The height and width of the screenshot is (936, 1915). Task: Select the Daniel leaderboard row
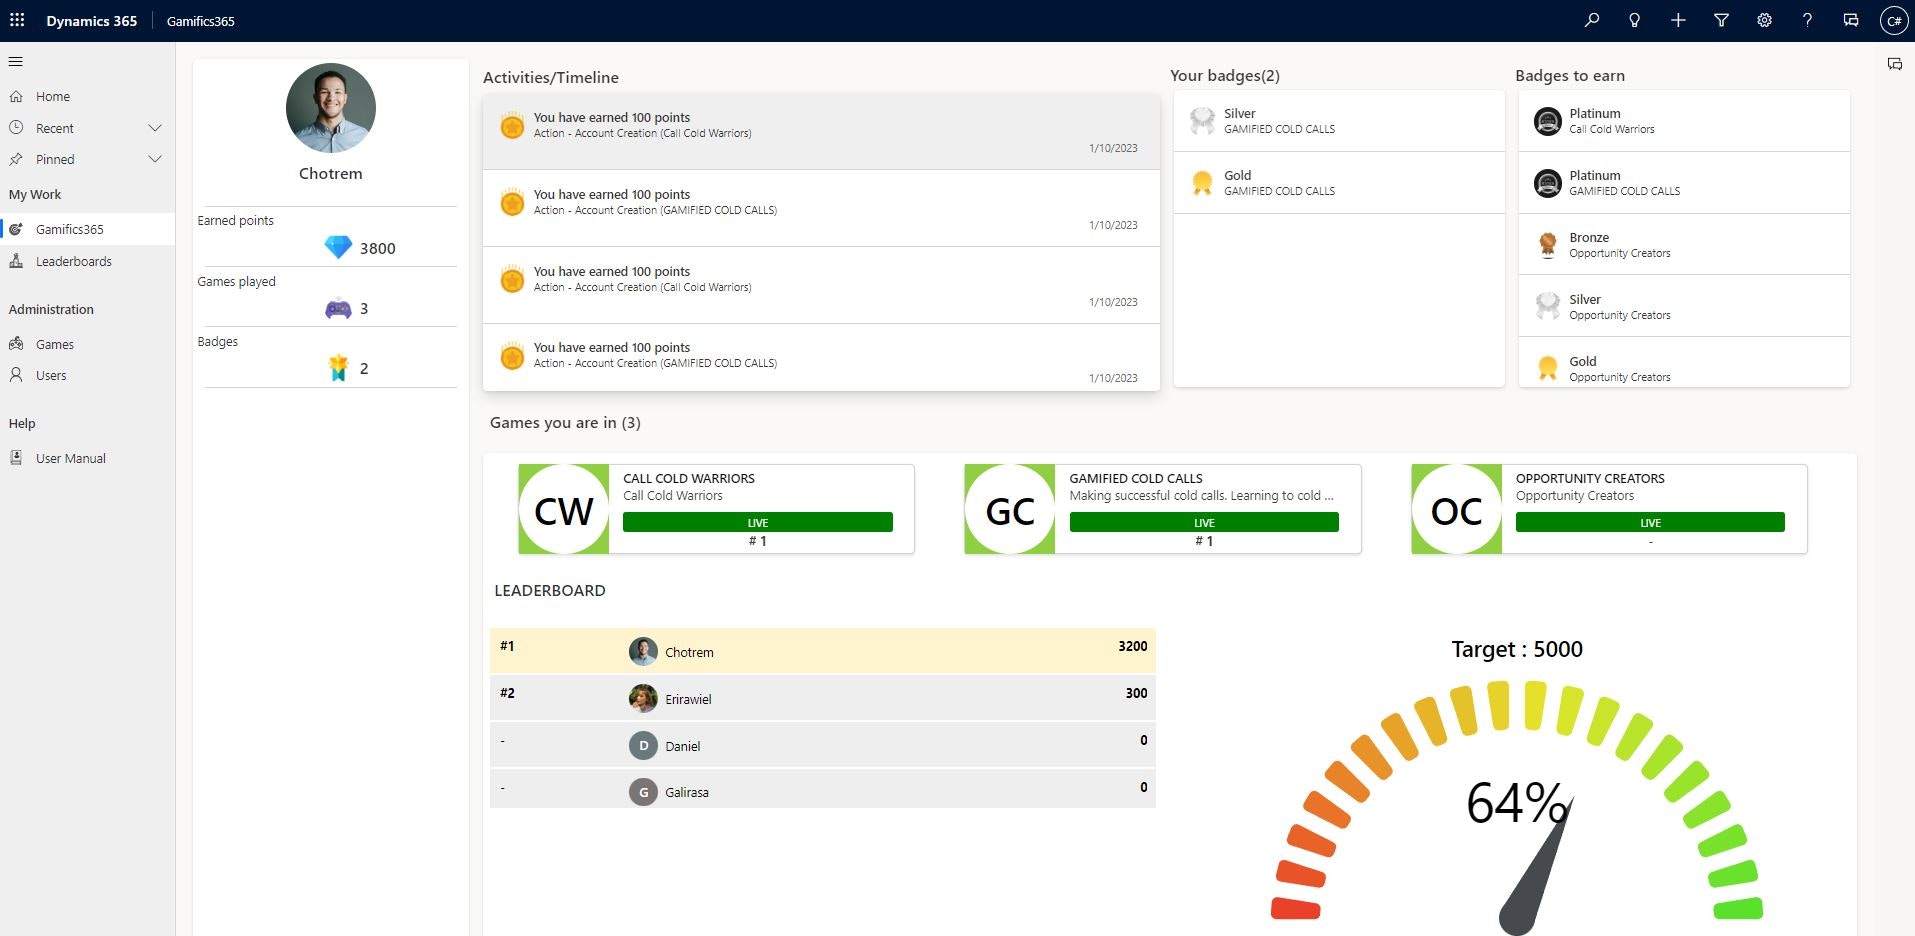(x=822, y=745)
